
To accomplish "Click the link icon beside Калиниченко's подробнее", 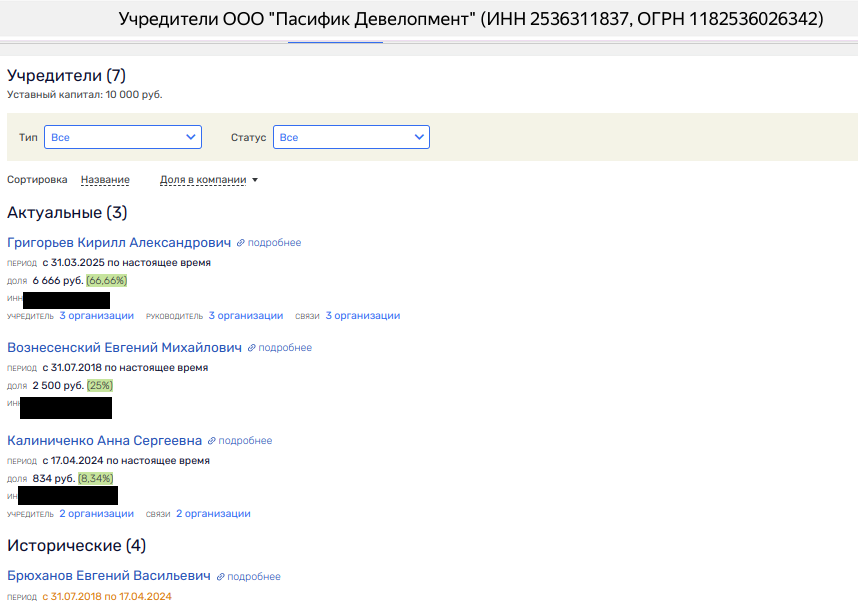I will point(211,441).
